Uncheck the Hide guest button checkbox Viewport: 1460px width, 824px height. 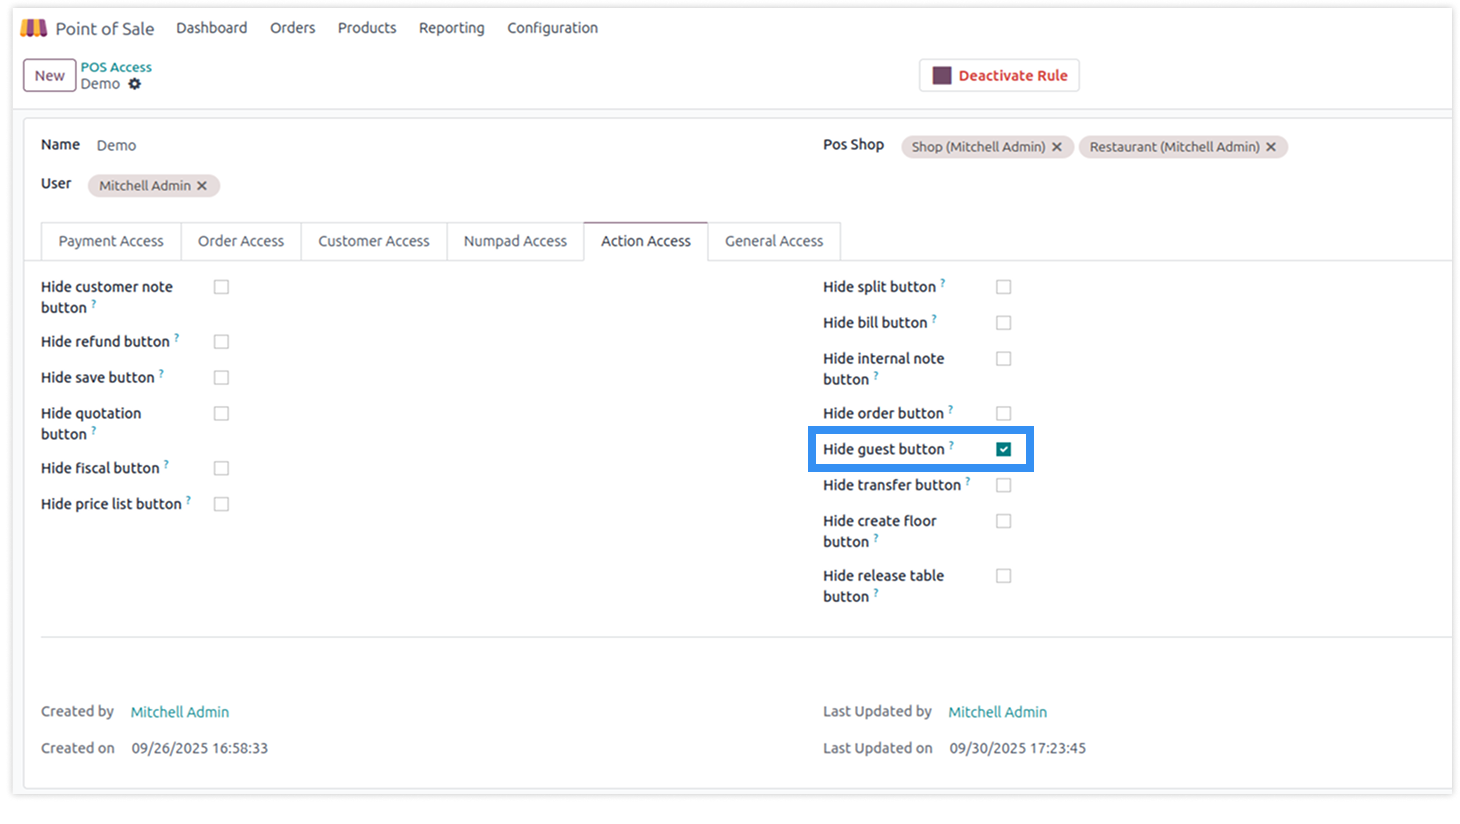click(x=1003, y=450)
